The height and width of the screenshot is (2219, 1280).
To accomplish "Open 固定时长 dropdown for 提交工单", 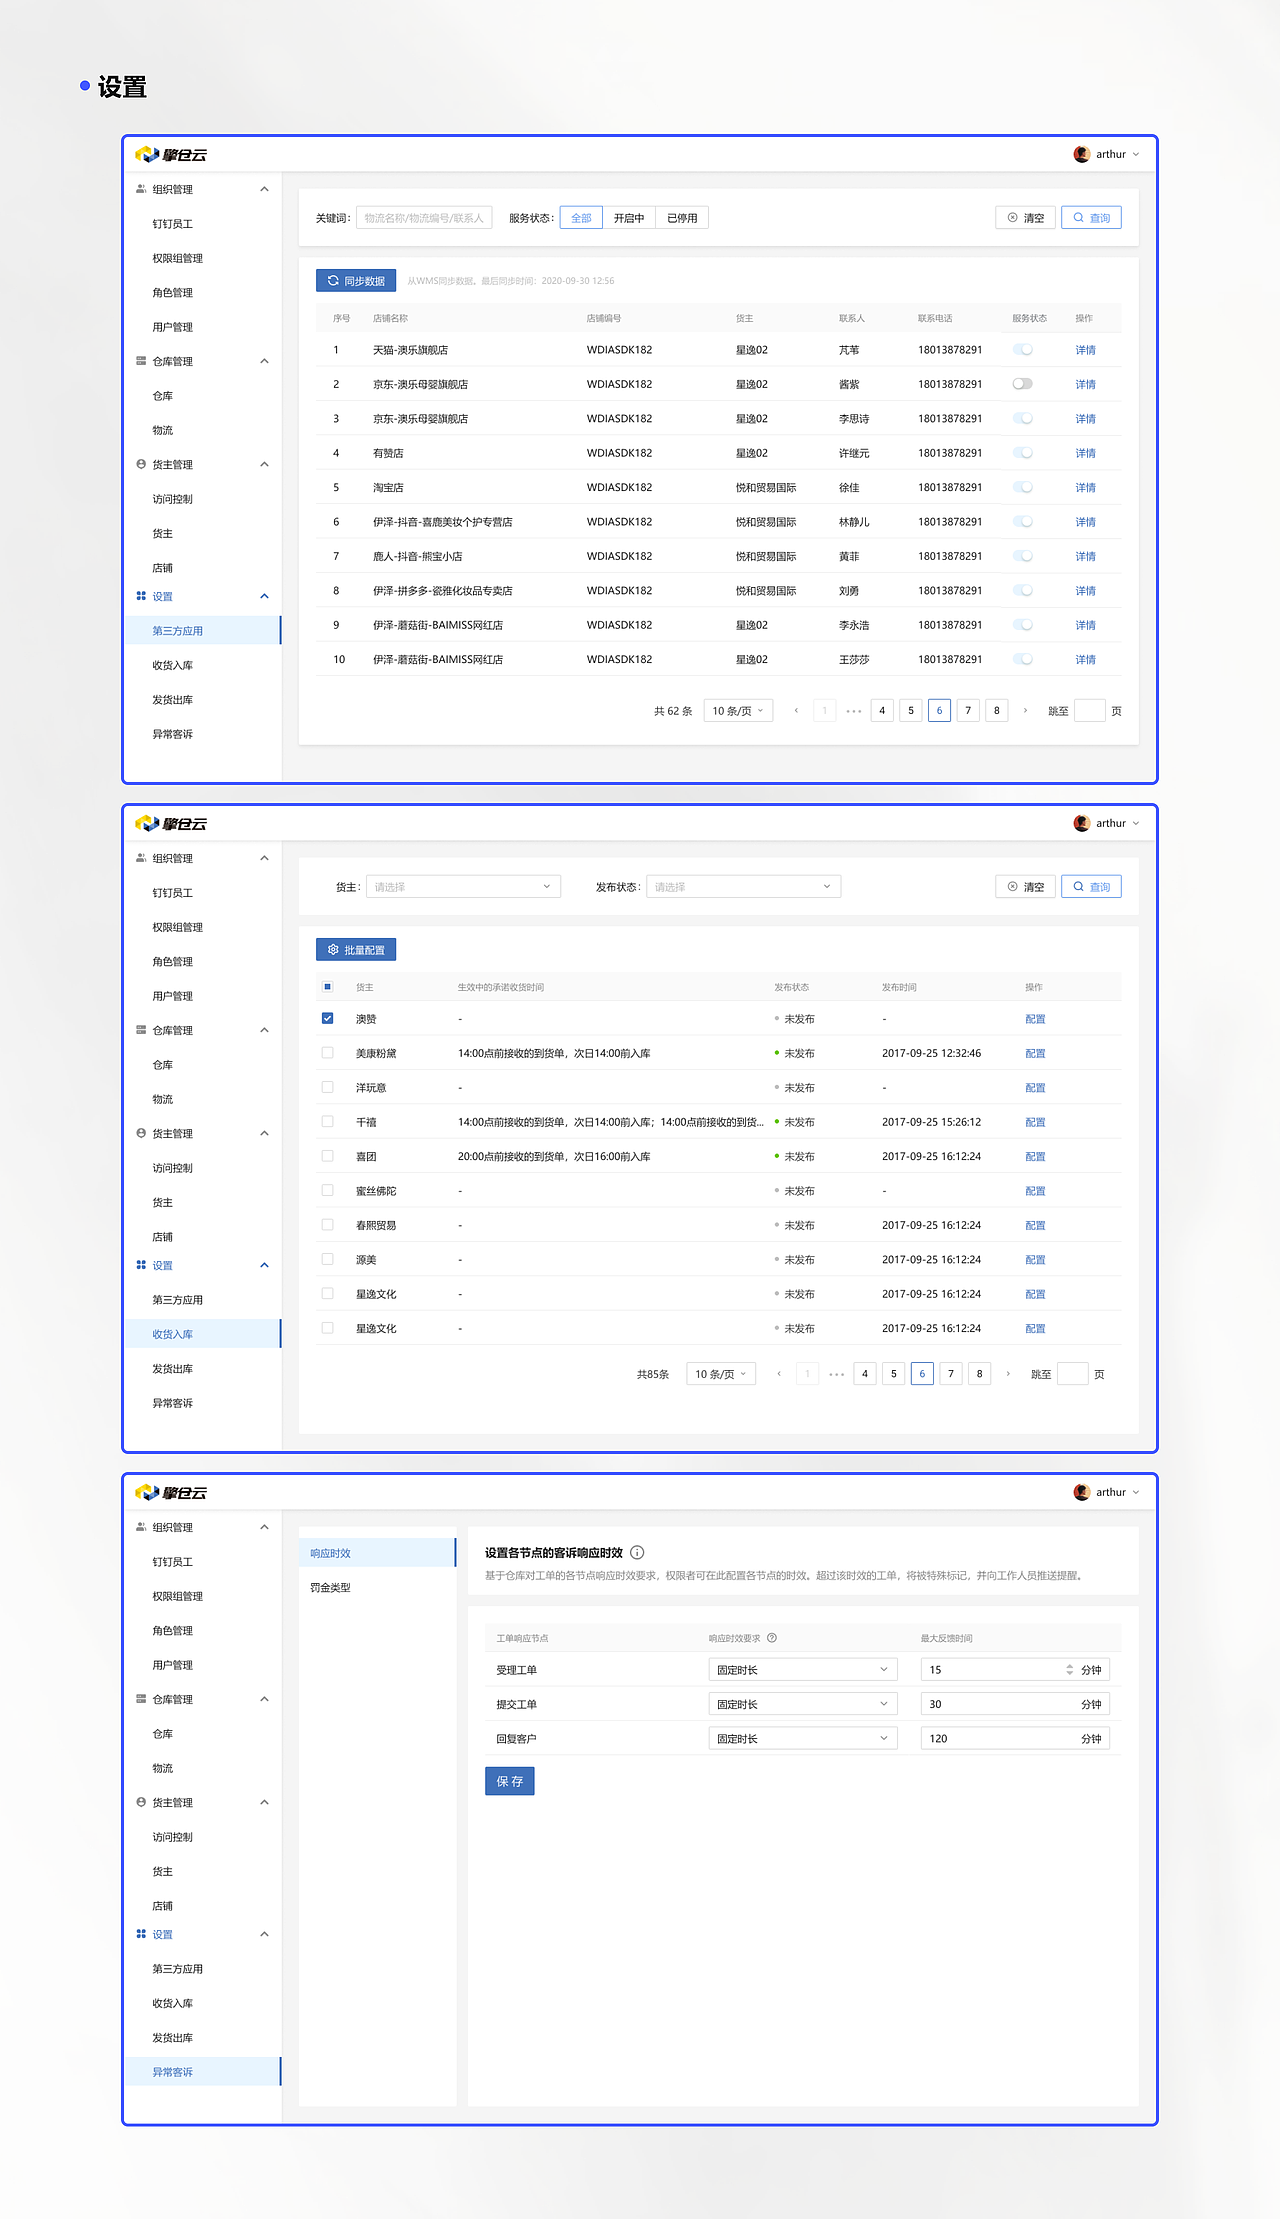I will pyautogui.click(x=803, y=1704).
